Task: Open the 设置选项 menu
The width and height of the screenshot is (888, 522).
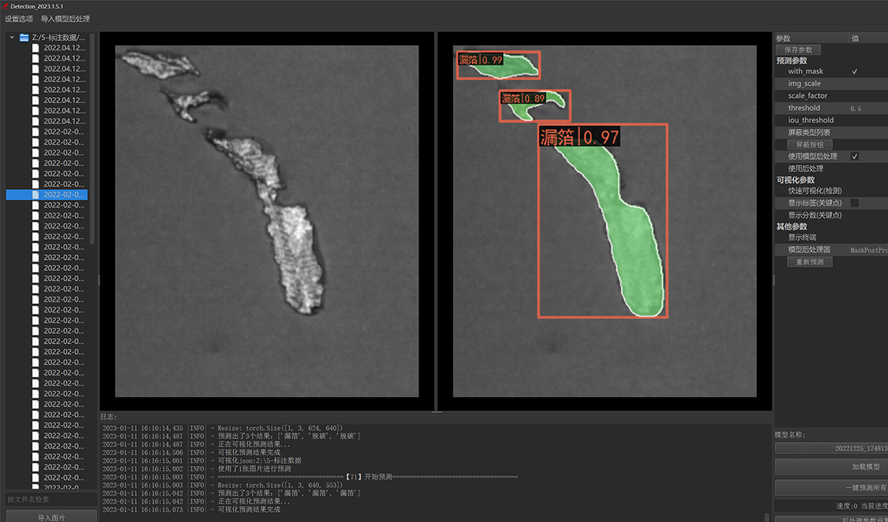Action: click(x=18, y=19)
